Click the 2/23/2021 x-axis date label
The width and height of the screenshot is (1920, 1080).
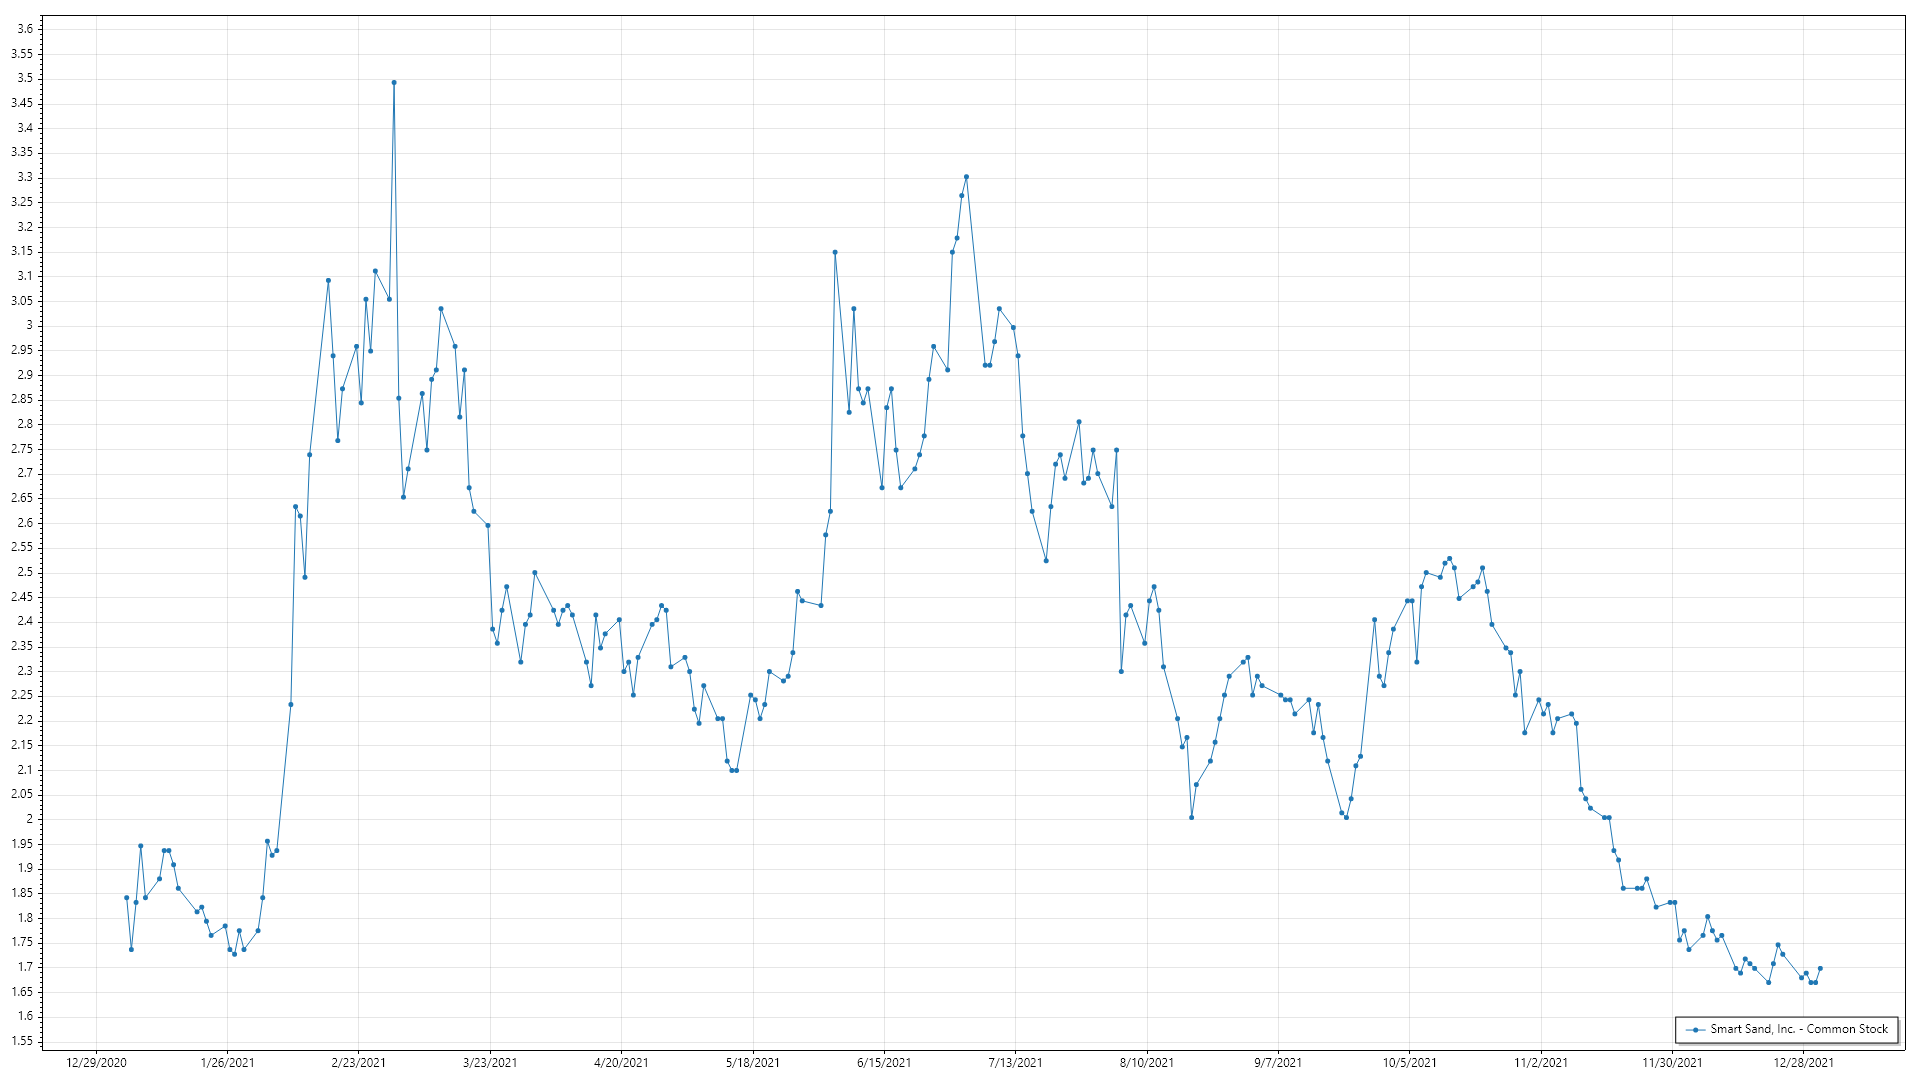tap(359, 1062)
